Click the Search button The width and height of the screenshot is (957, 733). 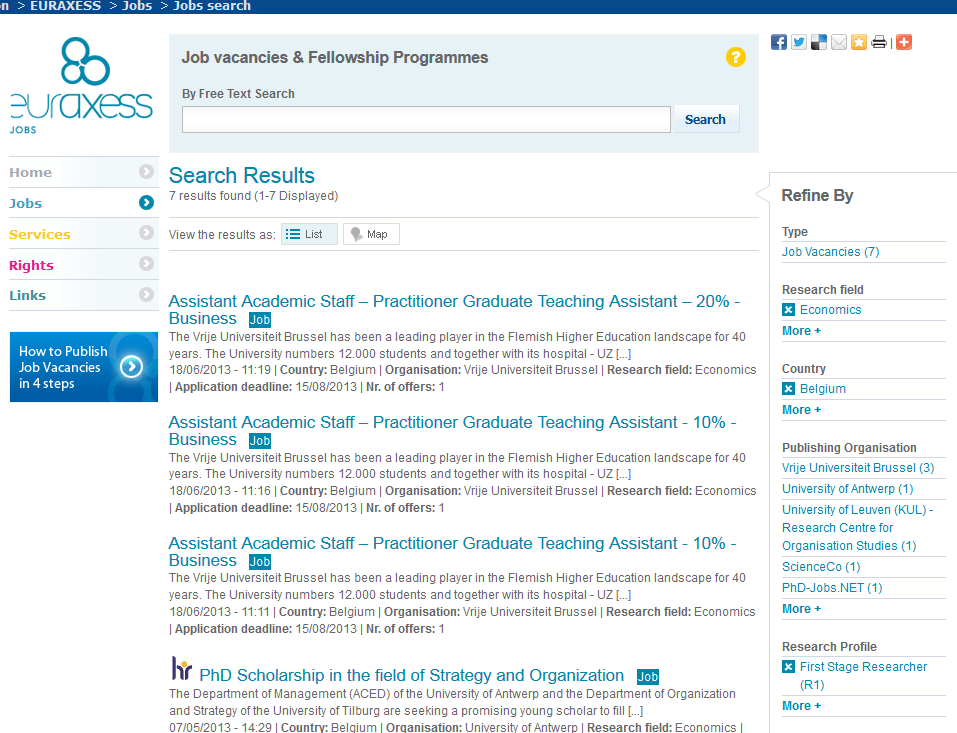(x=706, y=119)
